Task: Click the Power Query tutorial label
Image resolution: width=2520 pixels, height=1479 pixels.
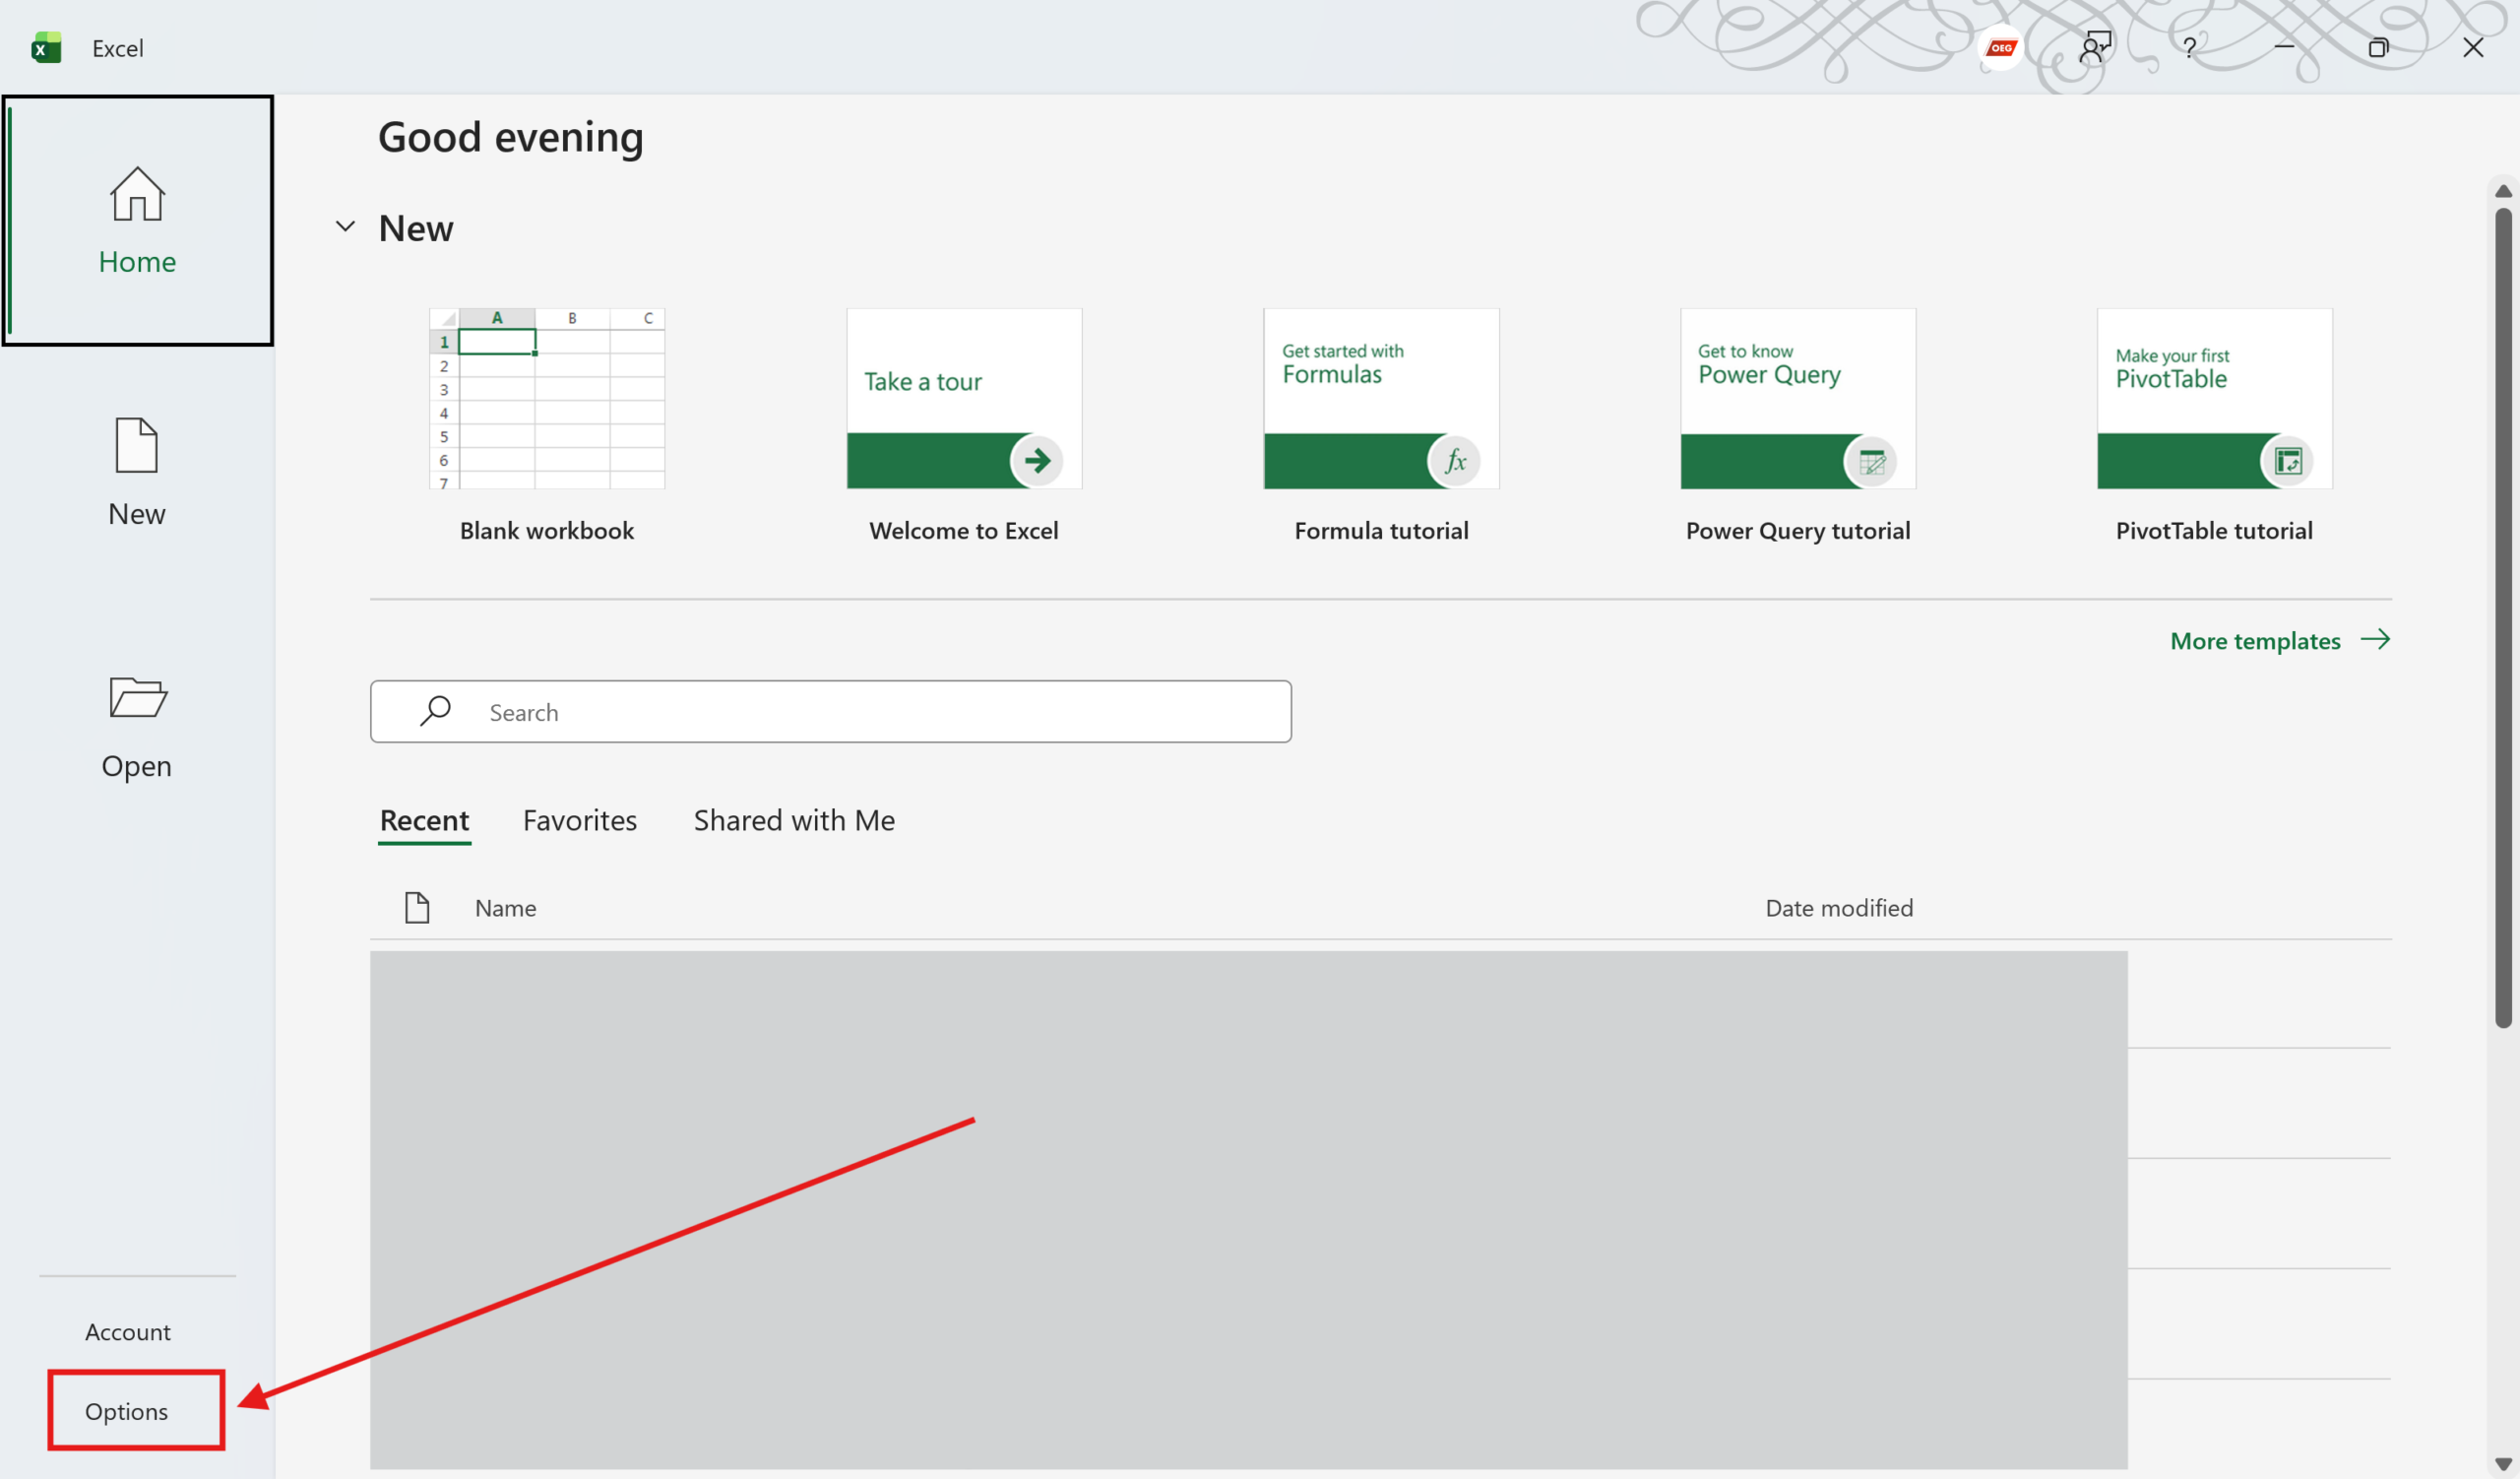Action: [1798, 531]
